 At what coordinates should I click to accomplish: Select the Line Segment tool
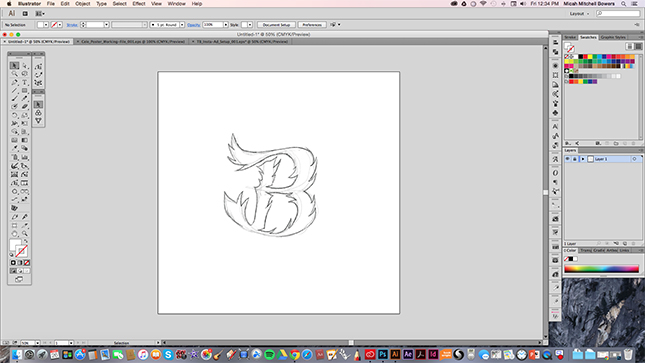click(14, 91)
